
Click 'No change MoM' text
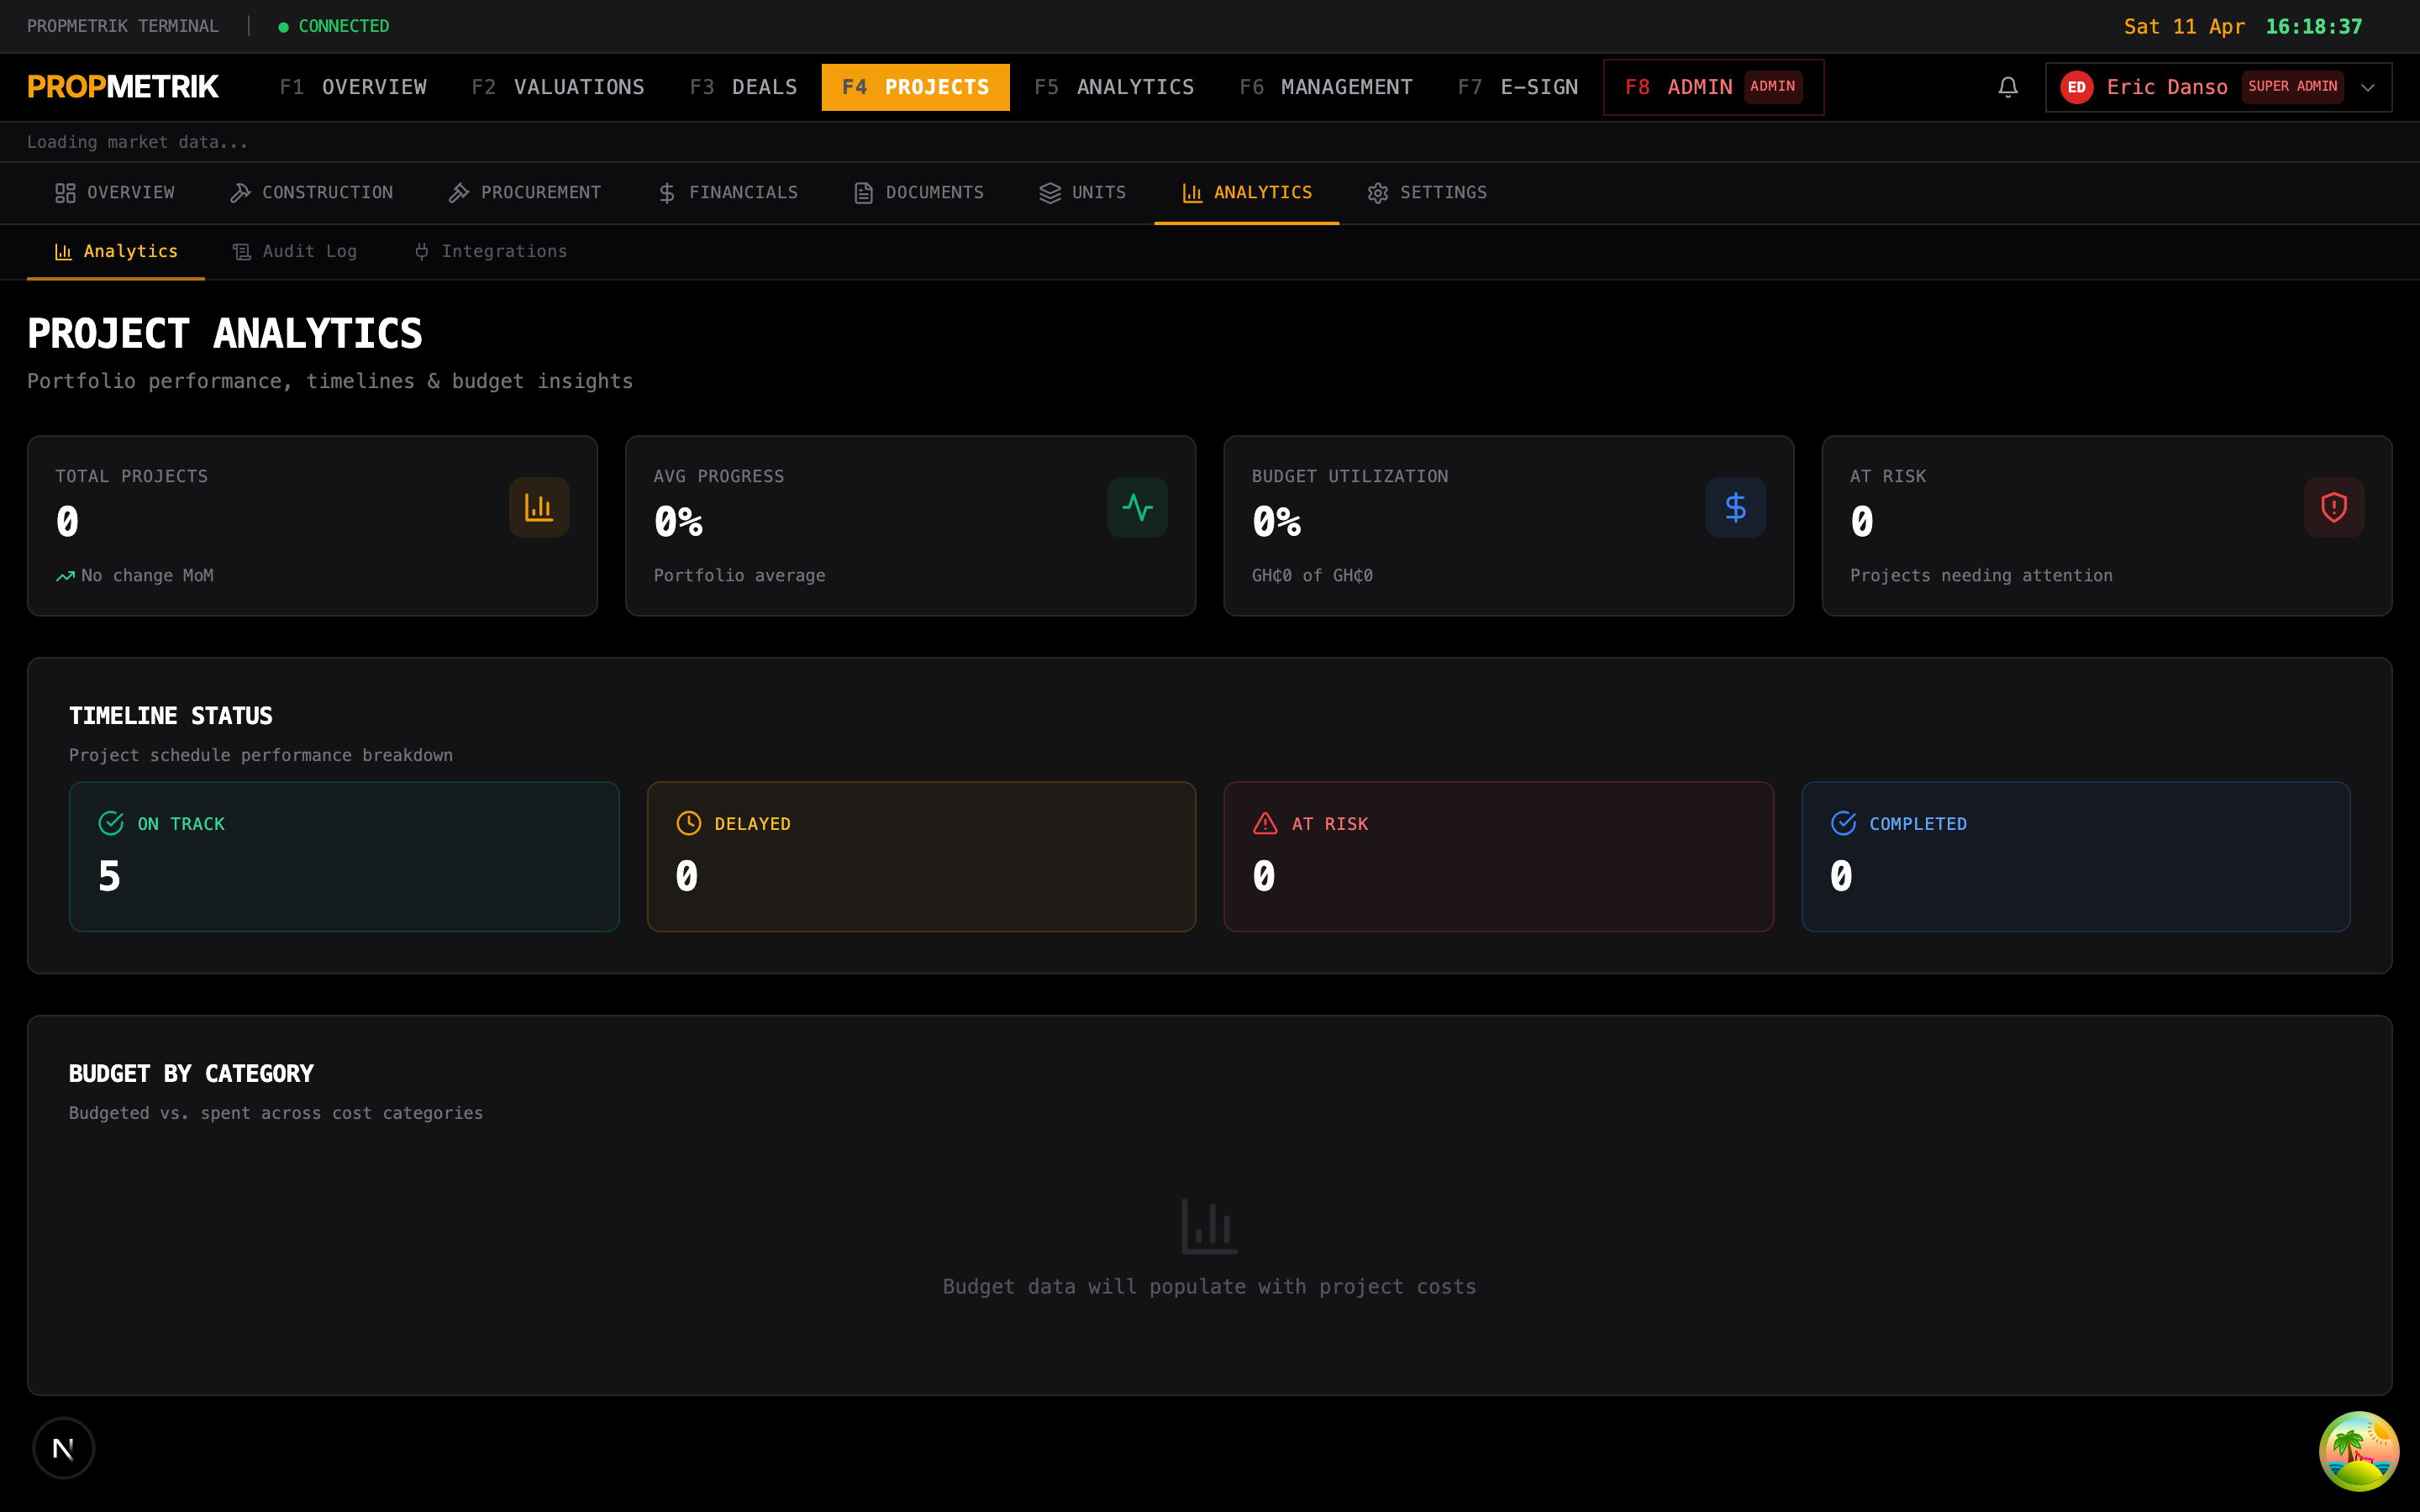click(147, 576)
